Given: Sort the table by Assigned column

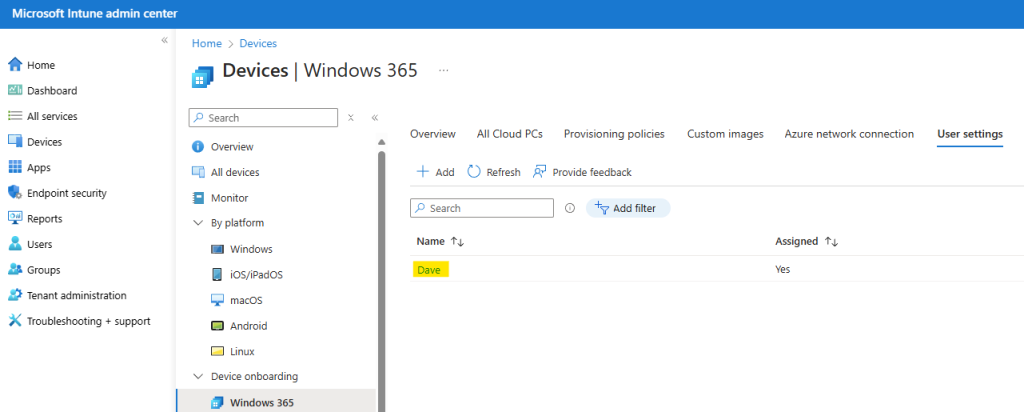Looking at the screenshot, I should click(x=831, y=241).
